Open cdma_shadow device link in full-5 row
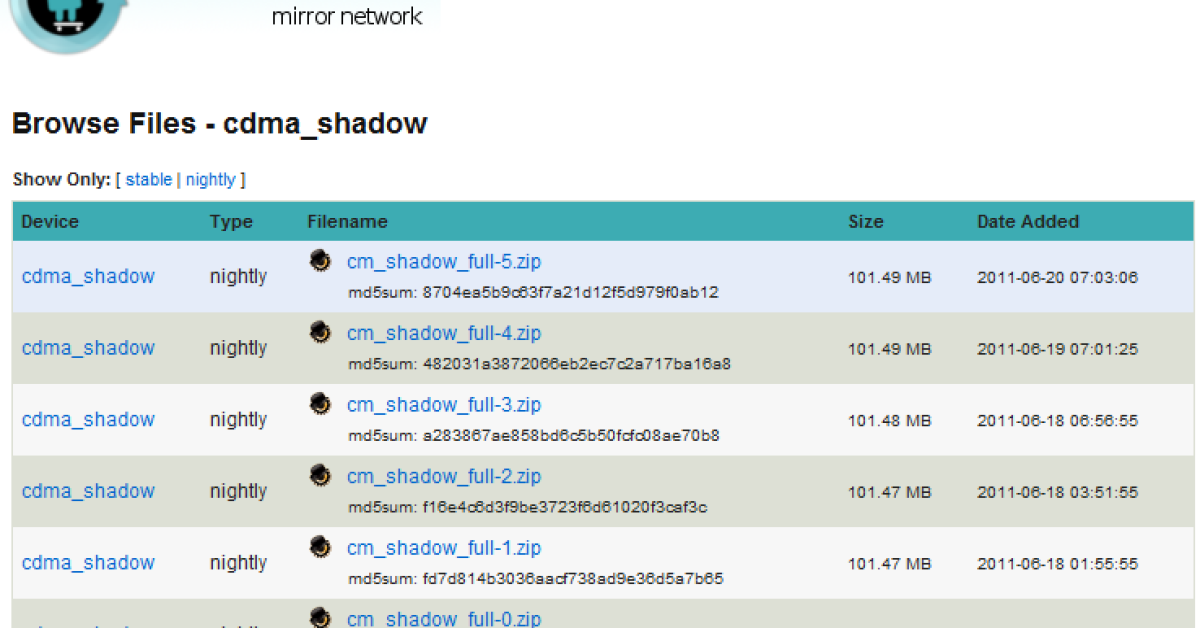Screen dimensions: 1200x628 coord(88,276)
